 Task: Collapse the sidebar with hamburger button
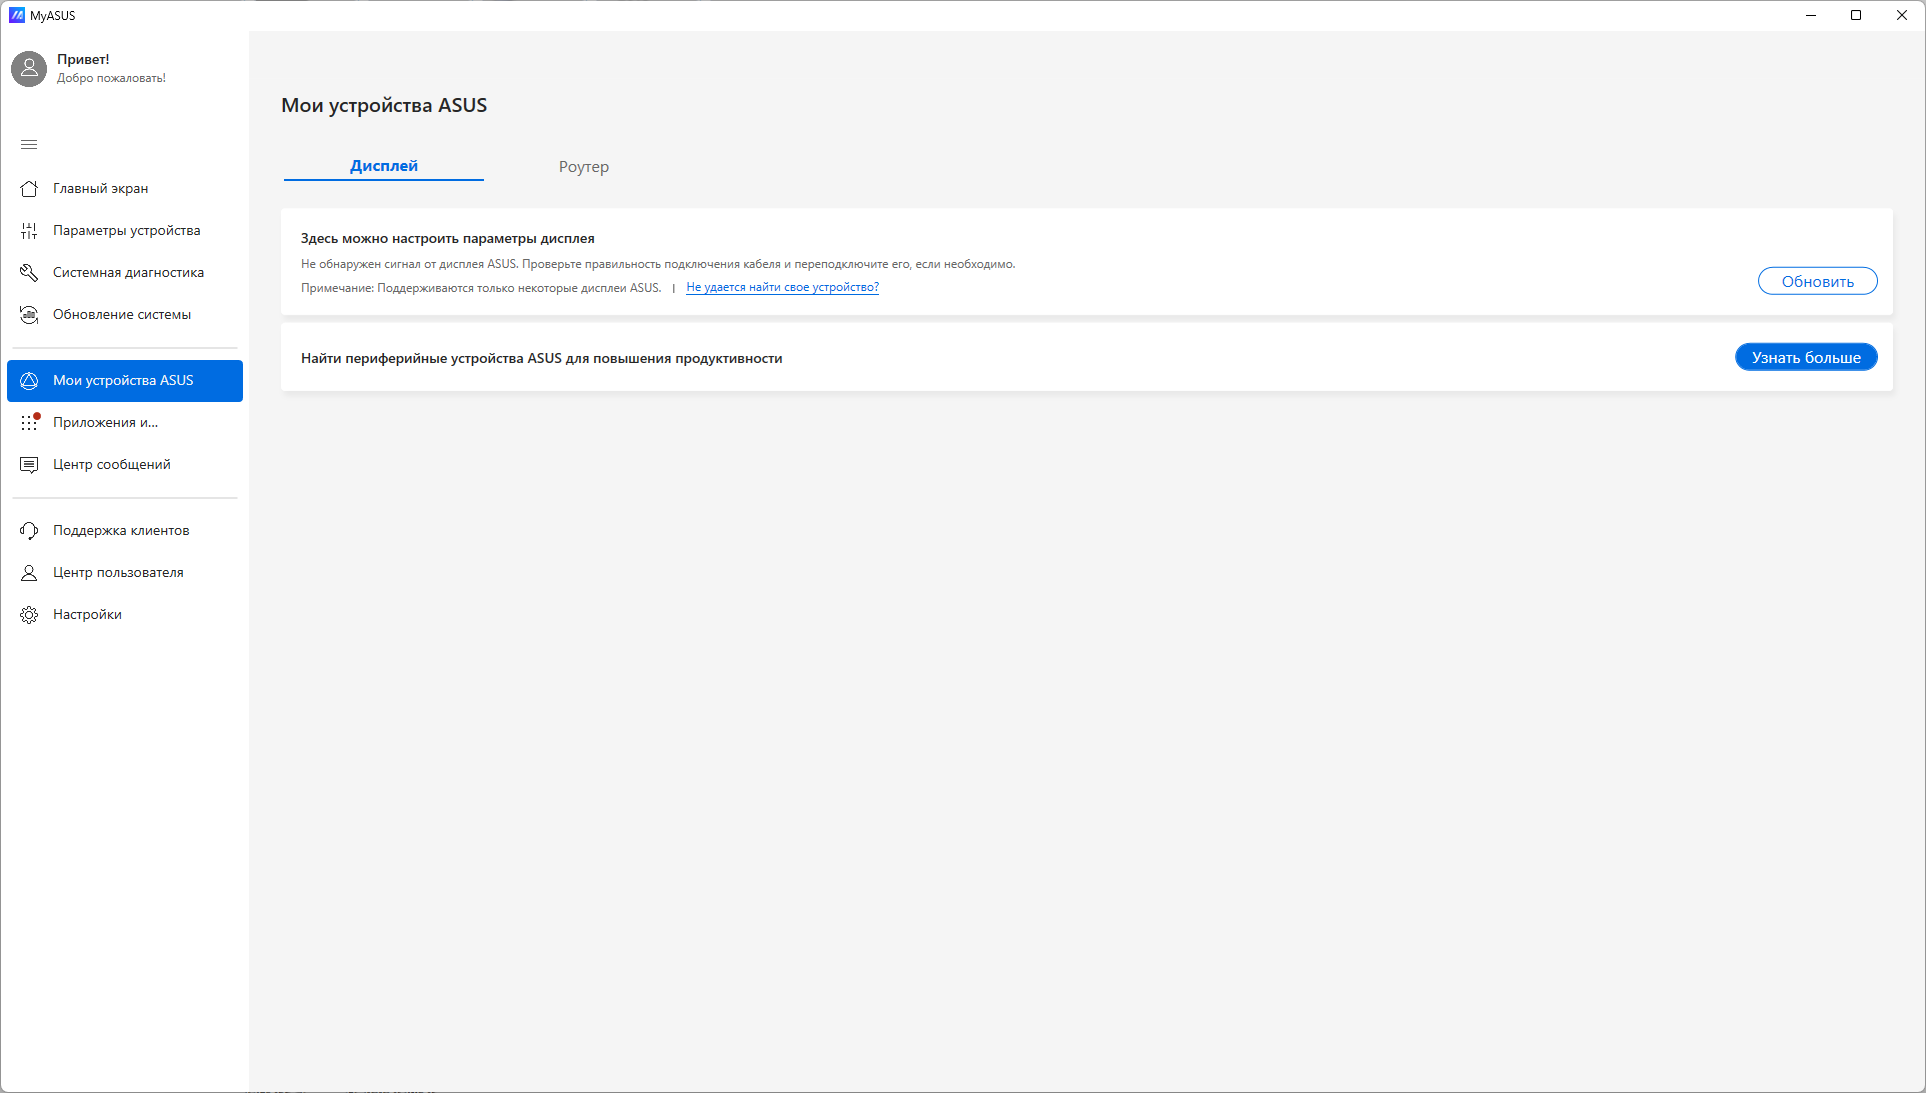pyautogui.click(x=29, y=145)
